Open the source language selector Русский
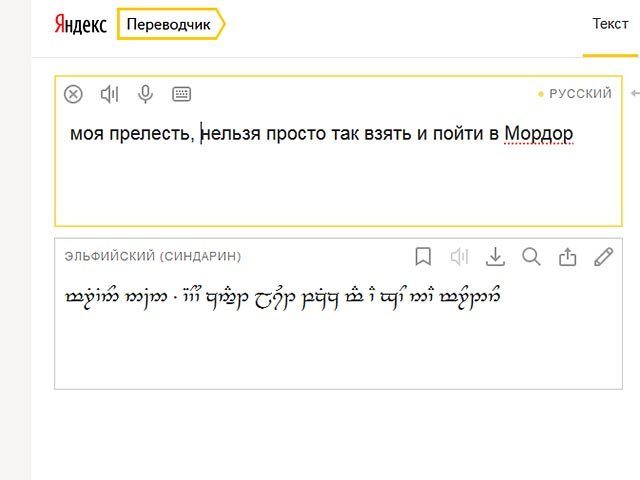Screen dimensions: 640x480 579,94
